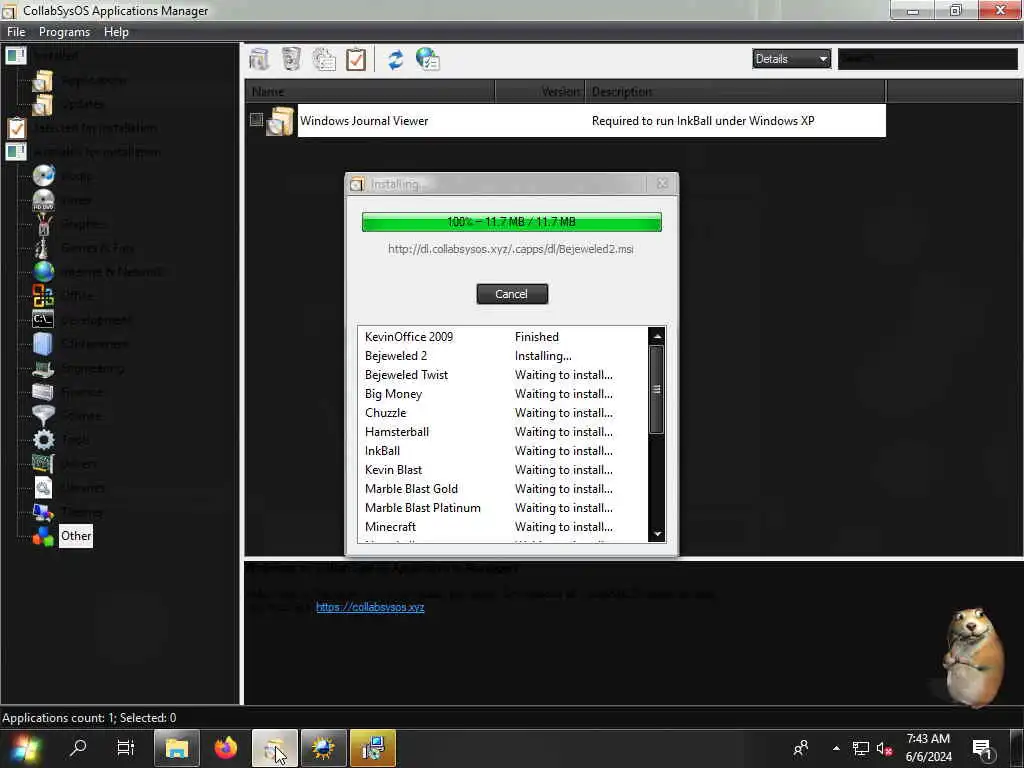Viewport: 1024px width, 768px height.
Task: Select the Video HD DVD category
Action: click(63, 200)
